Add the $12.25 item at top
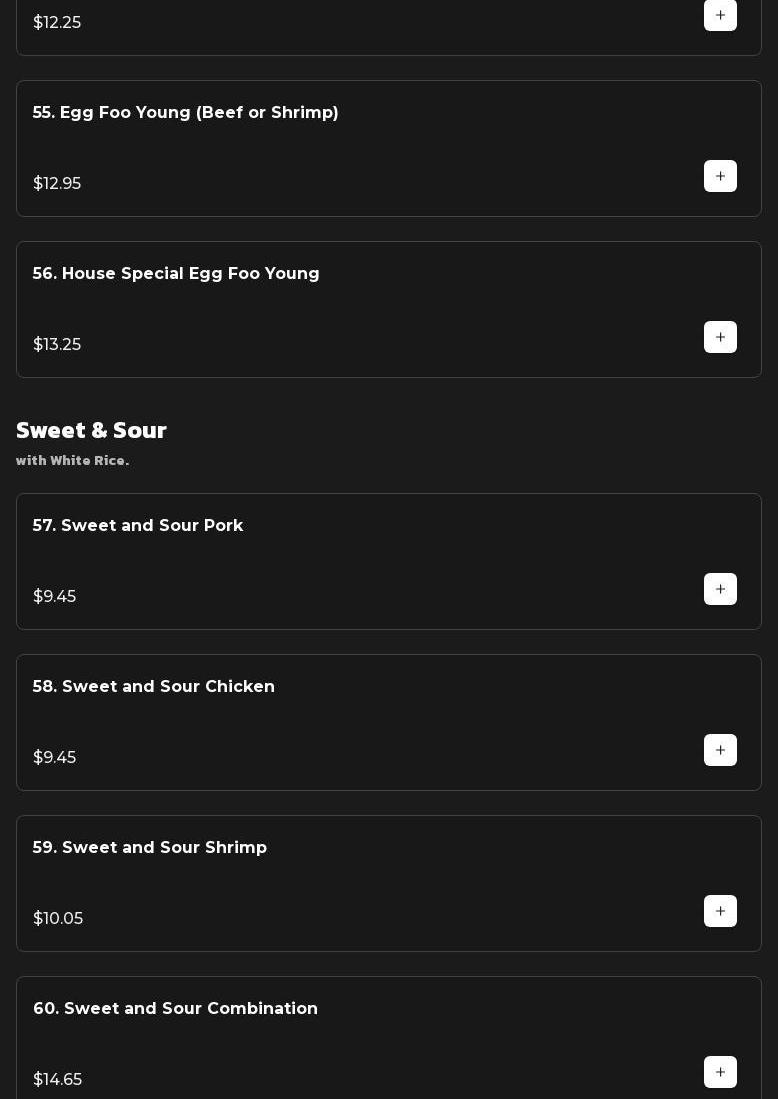 (720, 15)
